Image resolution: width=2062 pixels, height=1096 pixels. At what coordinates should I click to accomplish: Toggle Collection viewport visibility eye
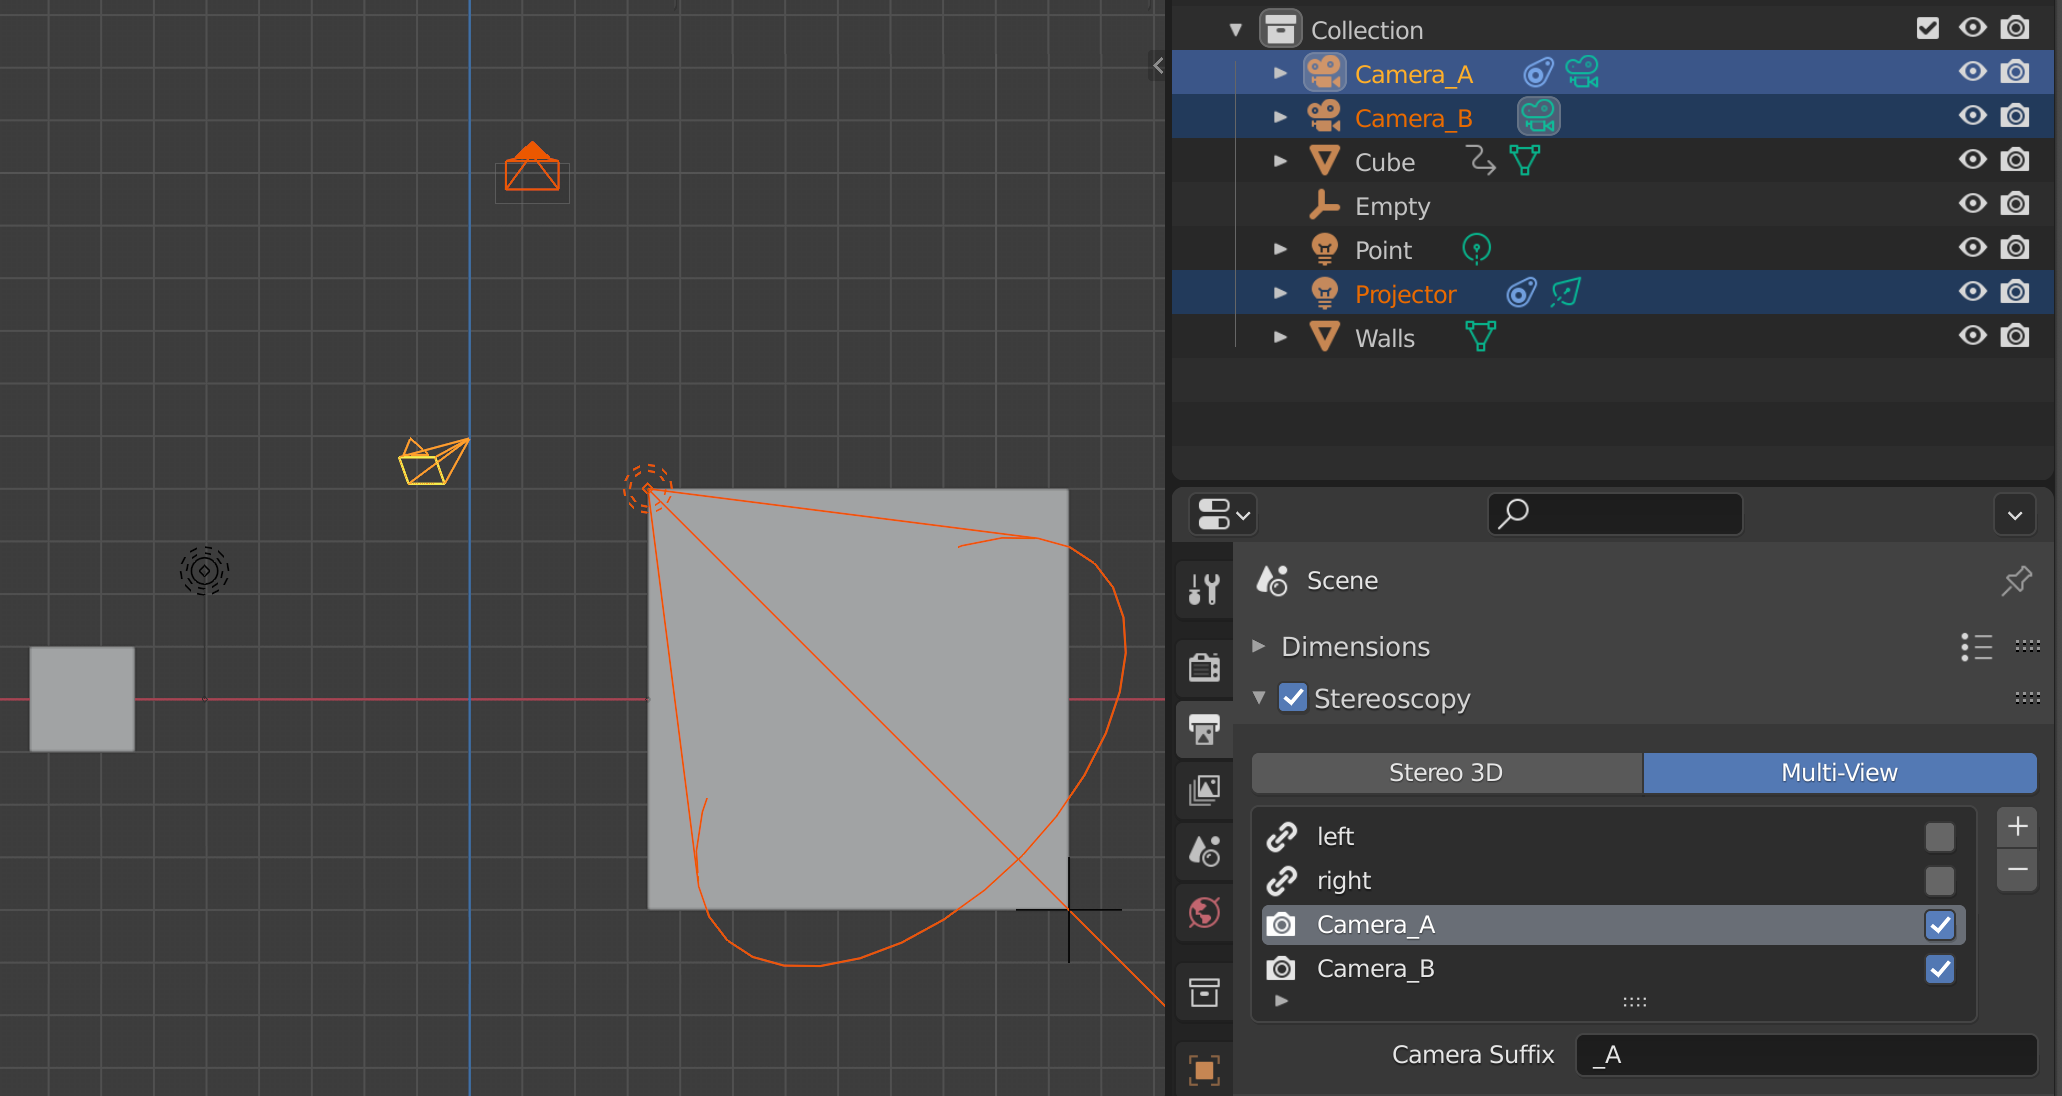click(1972, 28)
